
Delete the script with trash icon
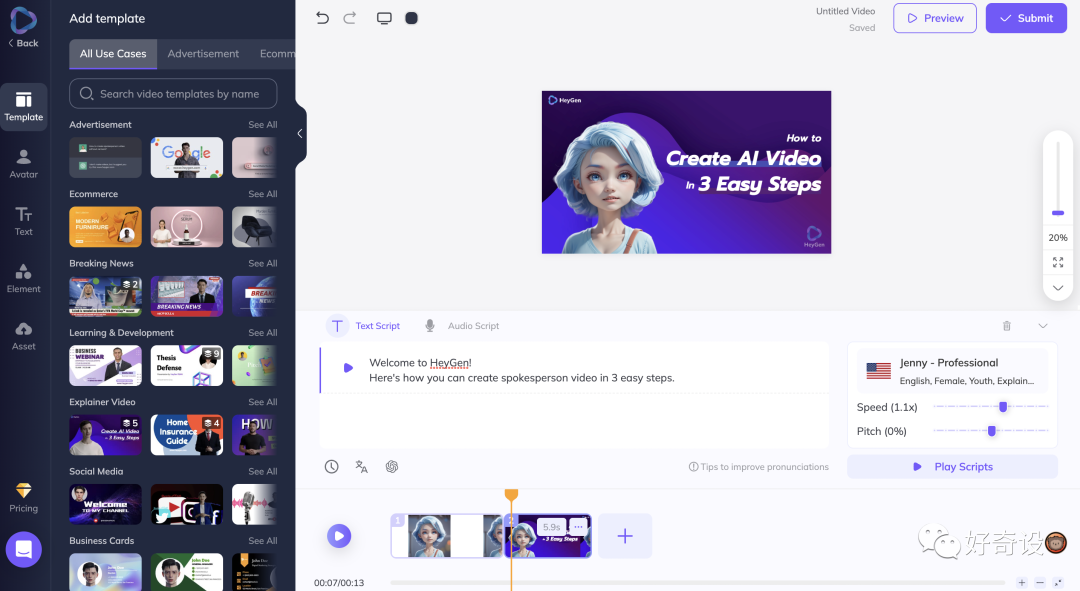(x=1007, y=326)
